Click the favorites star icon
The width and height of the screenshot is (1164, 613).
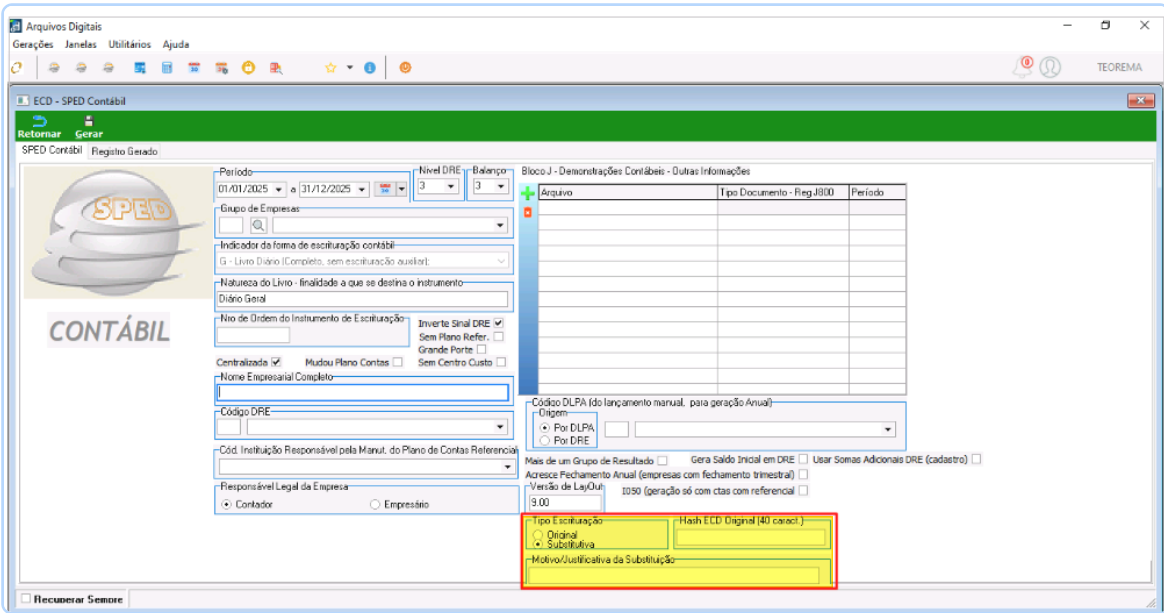coord(330,68)
